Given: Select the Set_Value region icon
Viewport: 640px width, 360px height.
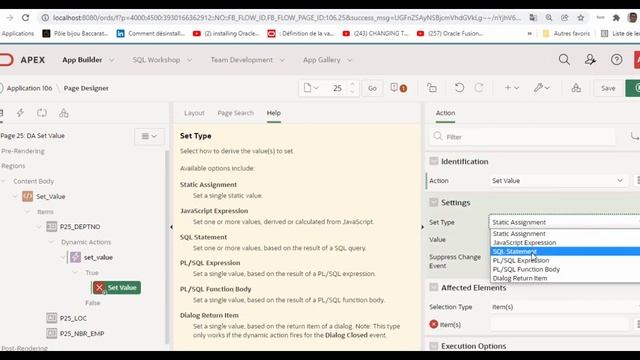Looking at the screenshot, I should tap(27, 196).
